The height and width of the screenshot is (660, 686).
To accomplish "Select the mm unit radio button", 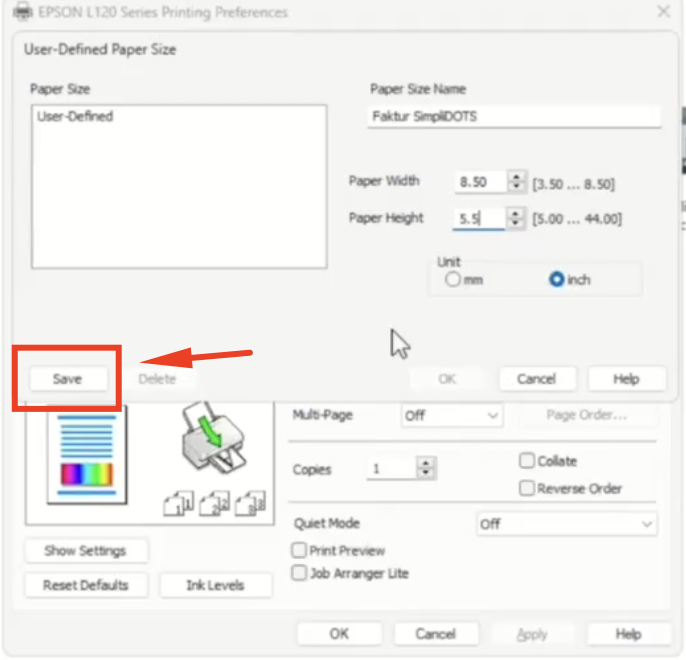I will click(x=453, y=280).
